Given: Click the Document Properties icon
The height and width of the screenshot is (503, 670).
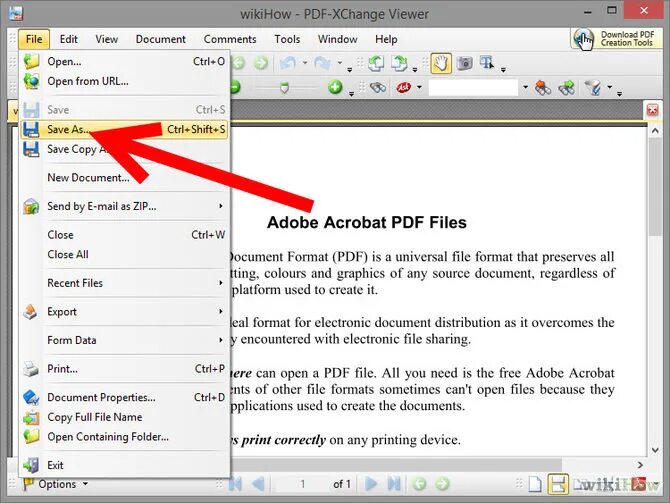Looking at the screenshot, I should 31,397.
